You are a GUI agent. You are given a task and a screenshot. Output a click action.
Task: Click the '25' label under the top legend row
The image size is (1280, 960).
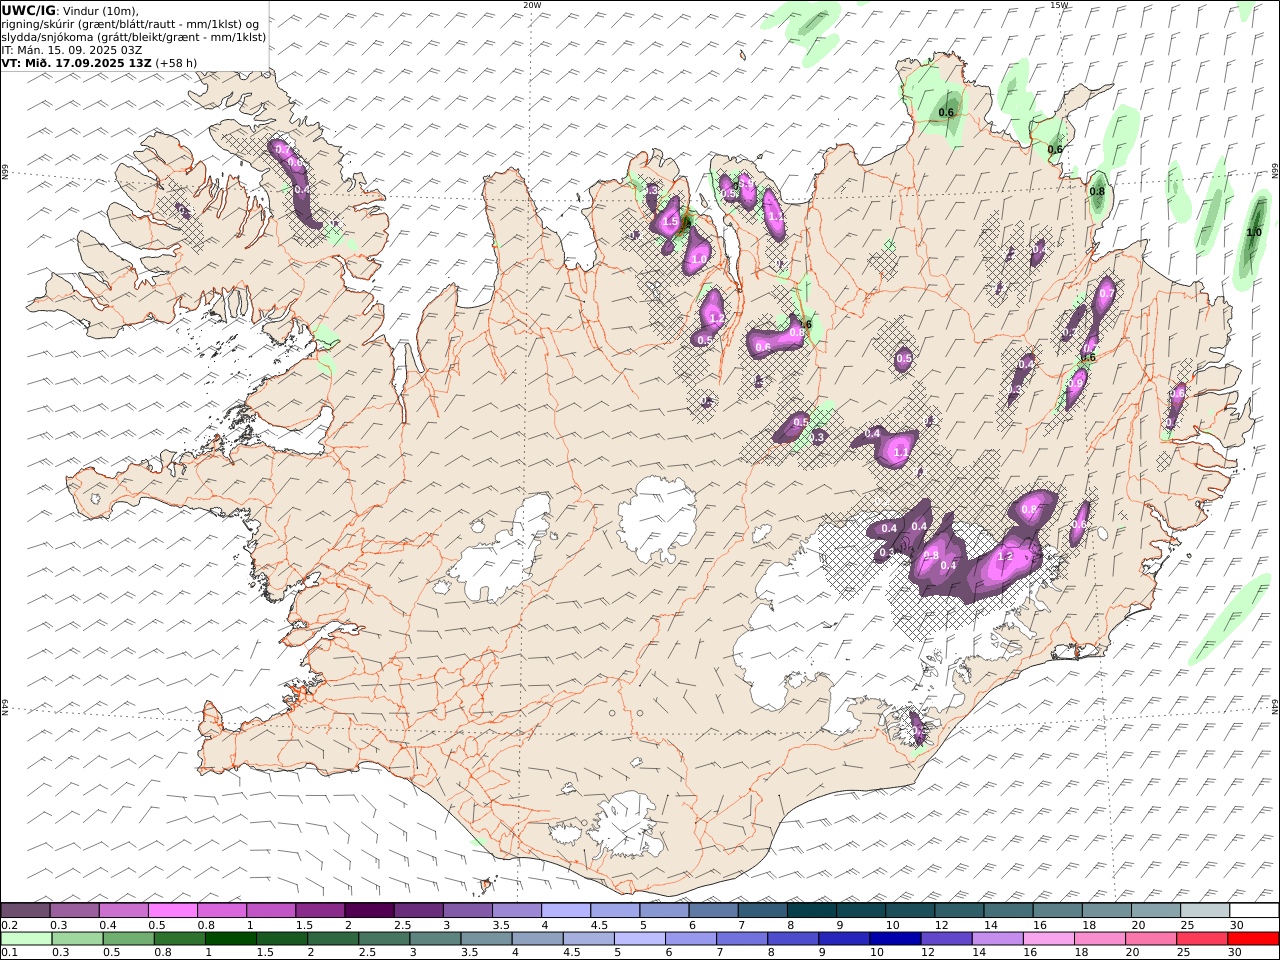pyautogui.click(x=1188, y=925)
